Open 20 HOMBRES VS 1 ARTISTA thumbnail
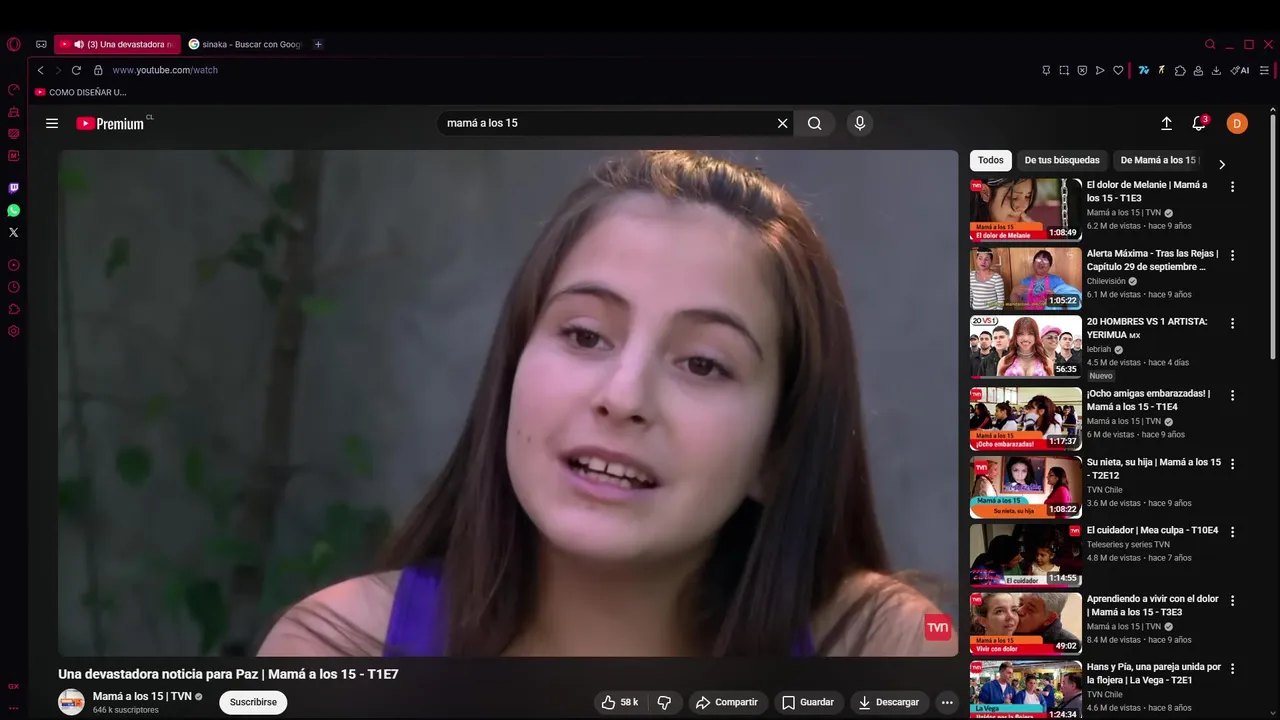 point(1026,347)
